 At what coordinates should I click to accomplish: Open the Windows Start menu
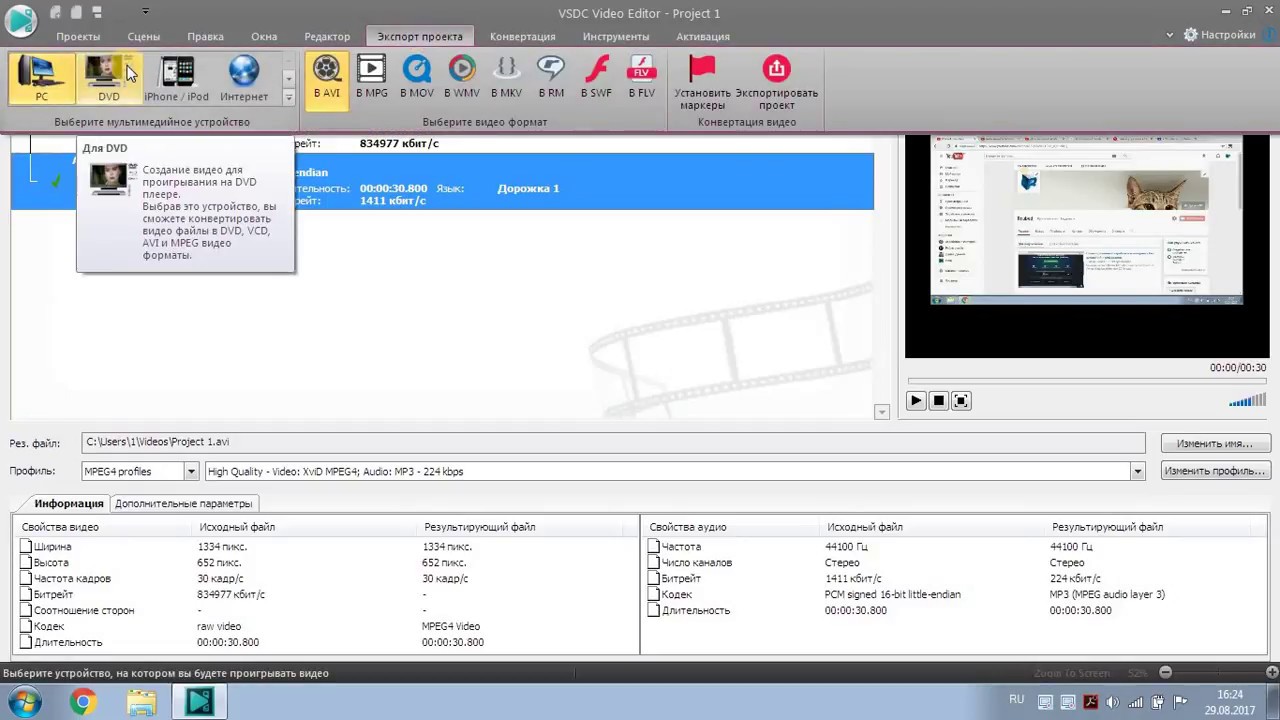[x=25, y=702]
